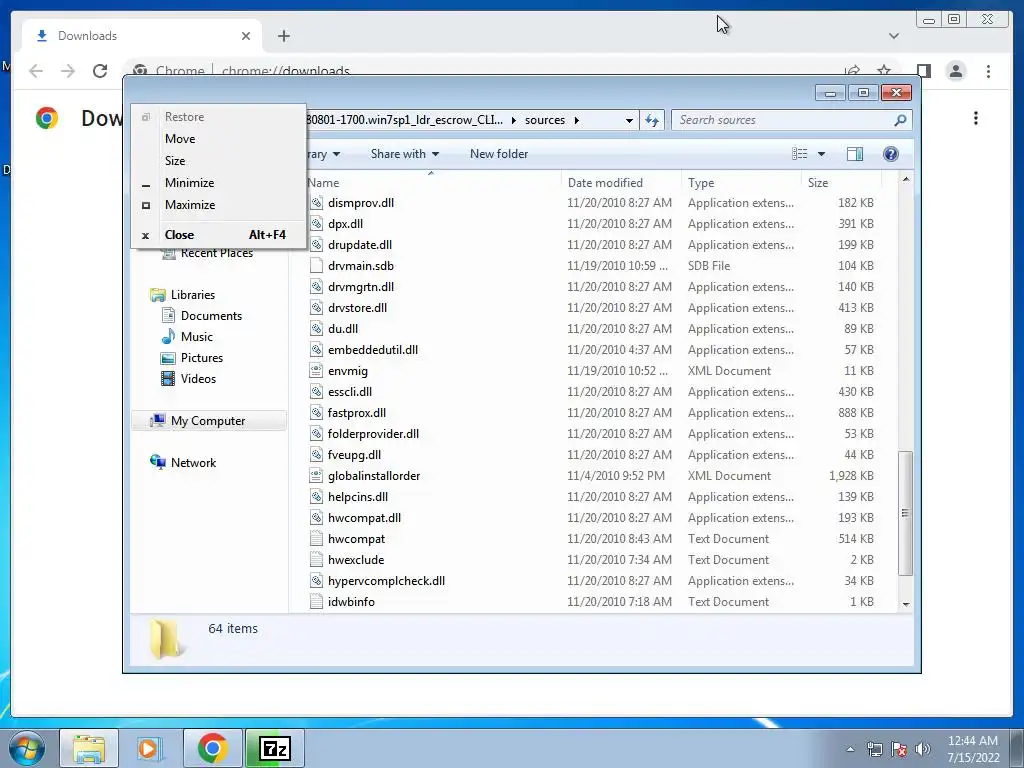The image size is (1024, 768).
Task: Switch to the Downloads browser tab
Action: pos(142,36)
